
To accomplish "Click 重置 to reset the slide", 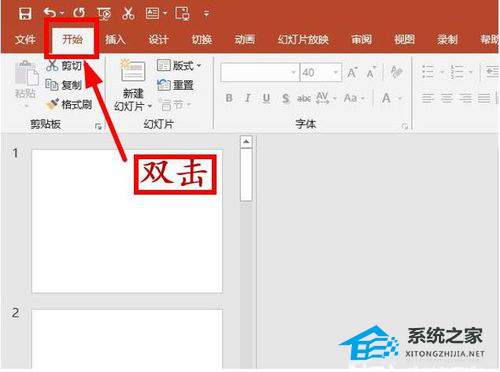I will 175,85.
